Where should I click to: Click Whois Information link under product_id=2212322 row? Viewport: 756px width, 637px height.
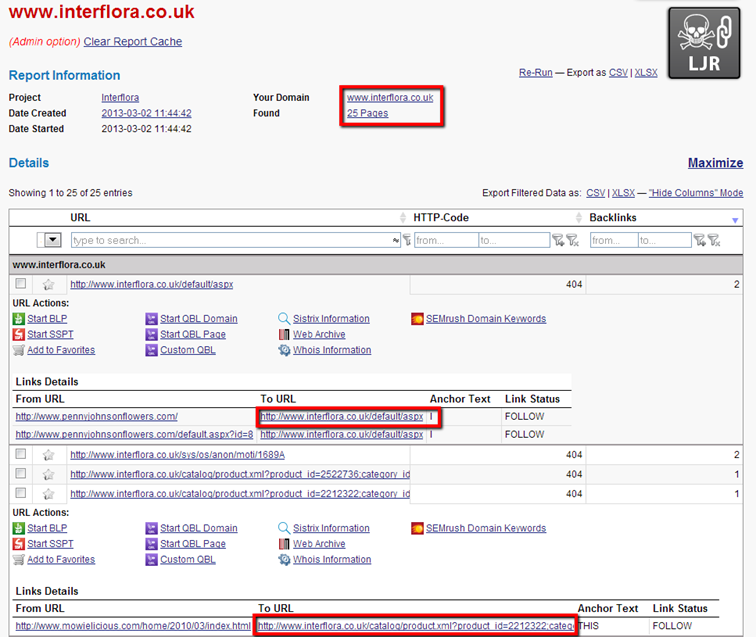332,559
